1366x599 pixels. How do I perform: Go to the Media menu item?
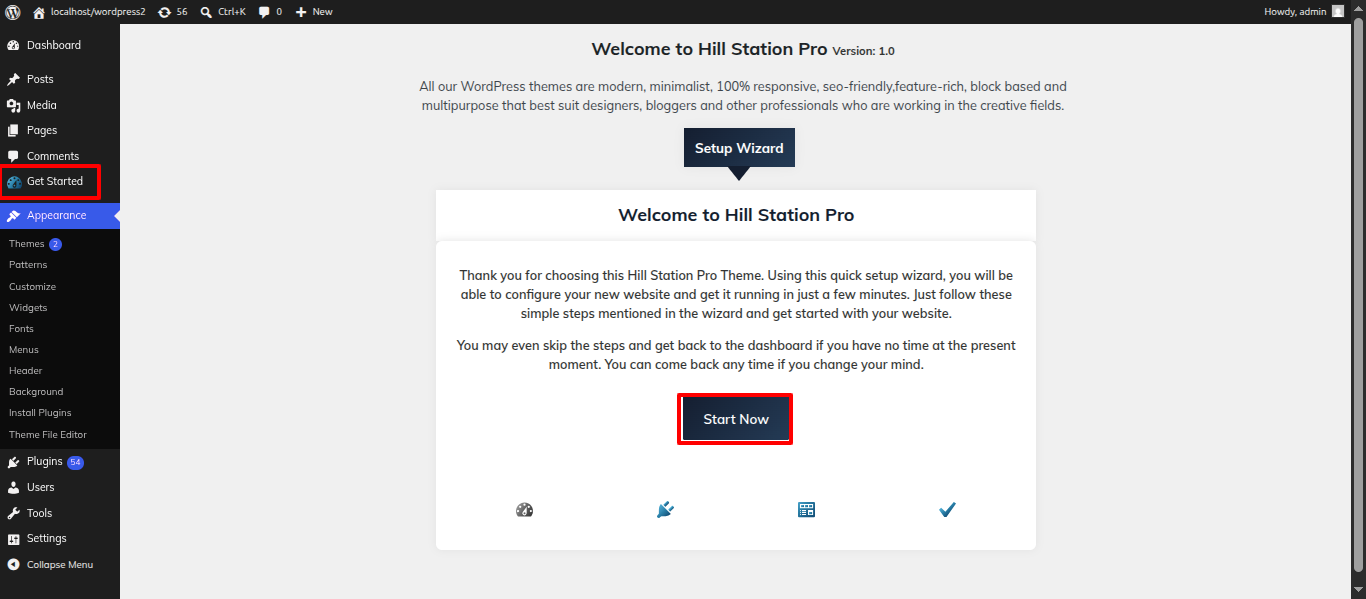tap(60, 105)
